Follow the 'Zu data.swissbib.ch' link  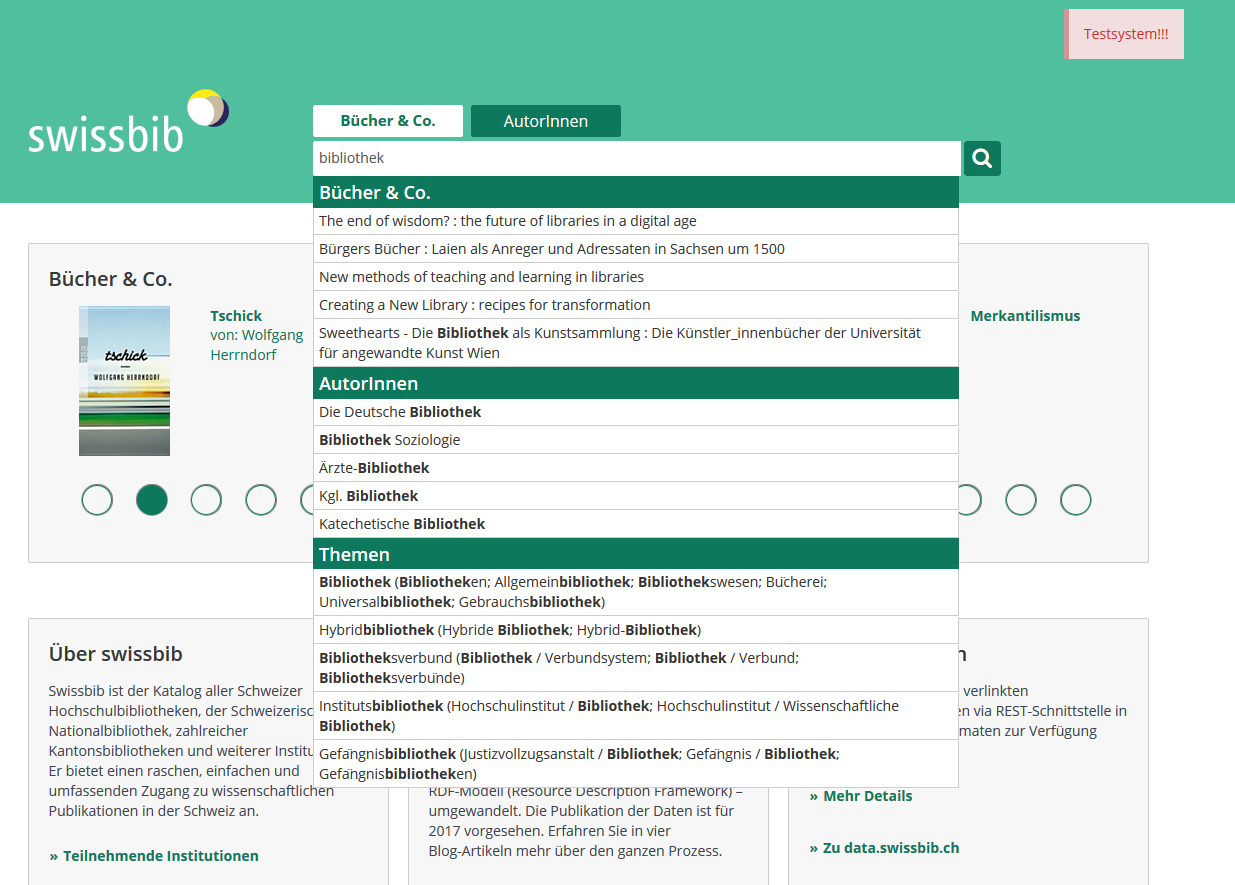pyautogui.click(x=890, y=848)
